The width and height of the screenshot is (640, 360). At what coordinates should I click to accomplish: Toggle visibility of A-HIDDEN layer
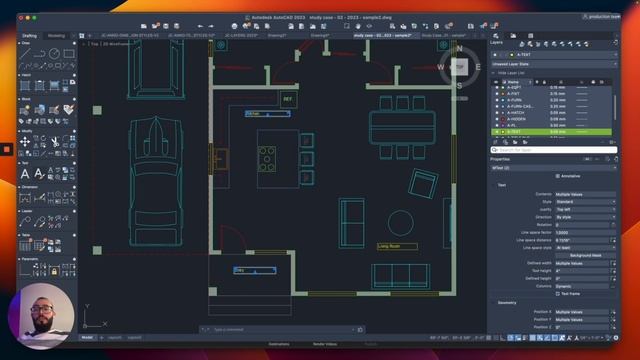tap(497, 119)
